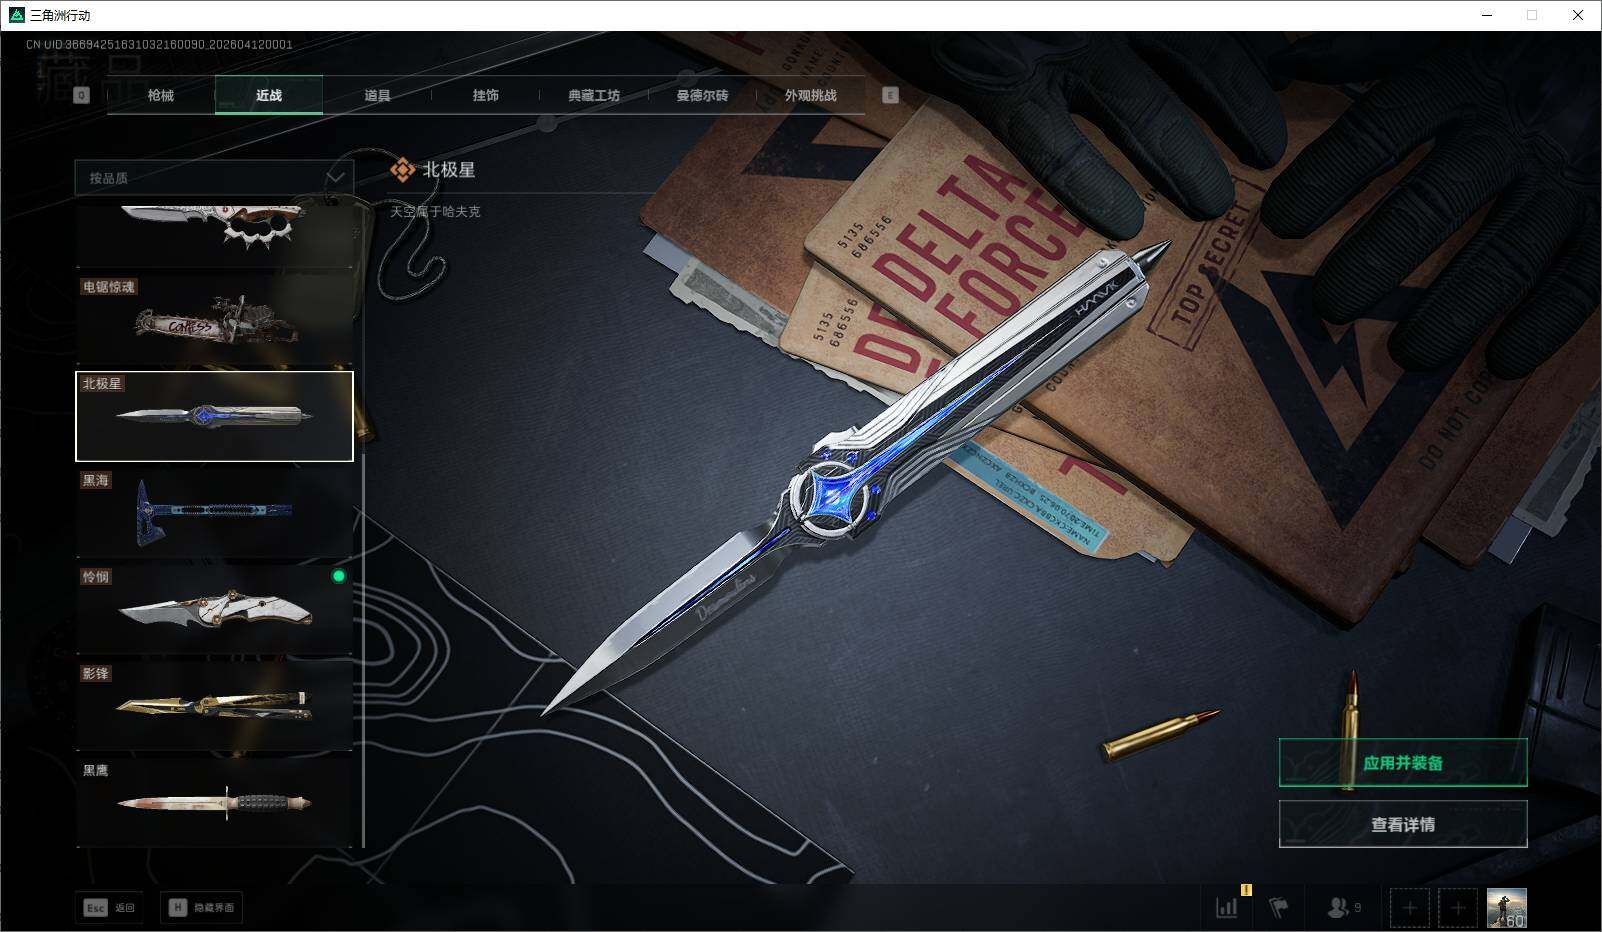Screen dimensions: 1602x932
Task: Close the 三角洲行动 window
Action: pyautogui.click(x=1578, y=15)
